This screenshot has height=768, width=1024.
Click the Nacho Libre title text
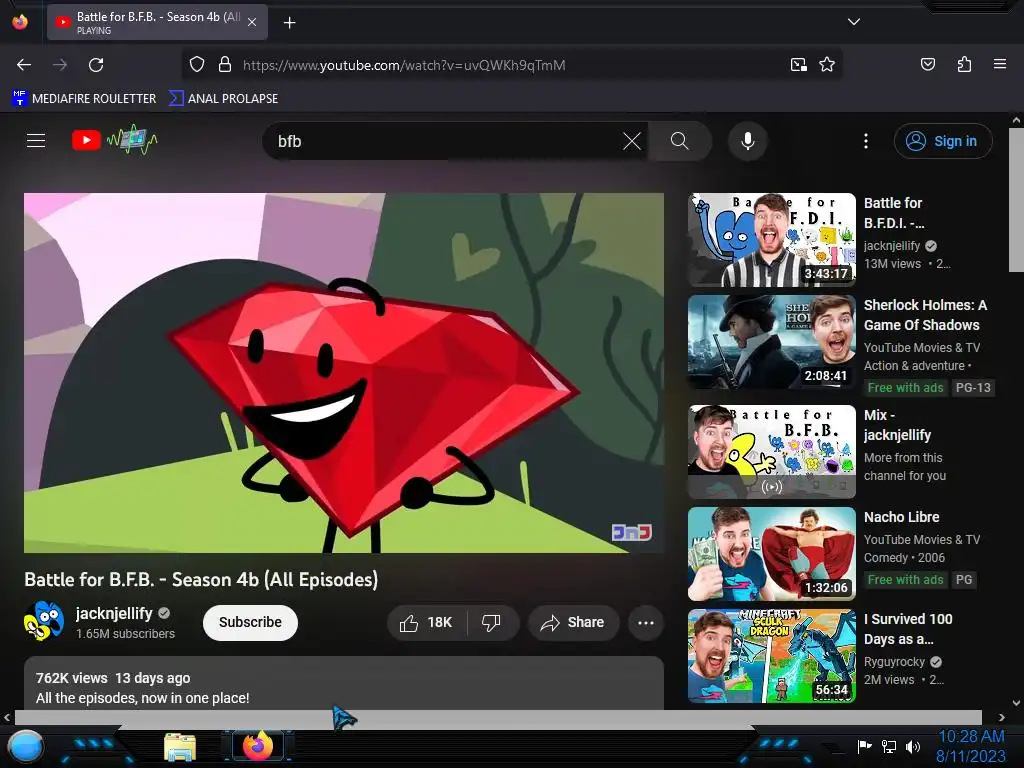tap(901, 517)
